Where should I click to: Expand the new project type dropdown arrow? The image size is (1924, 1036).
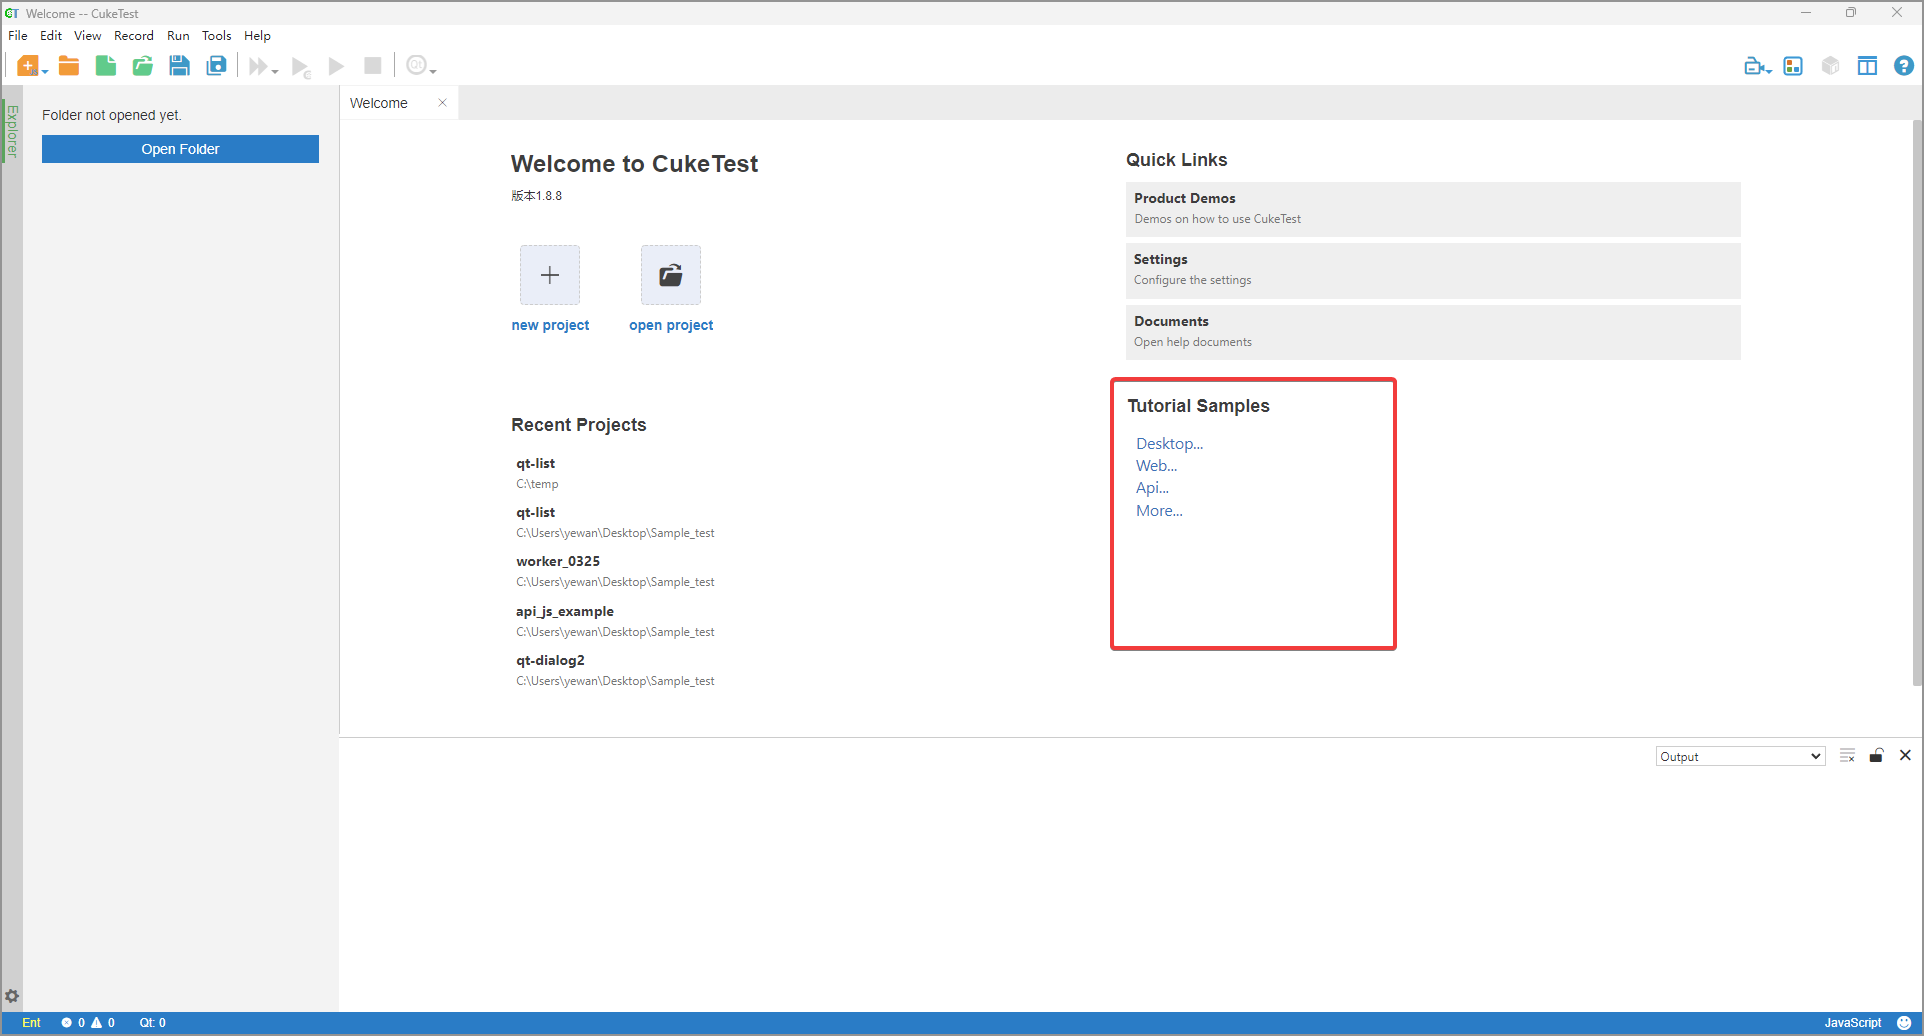tap(45, 71)
